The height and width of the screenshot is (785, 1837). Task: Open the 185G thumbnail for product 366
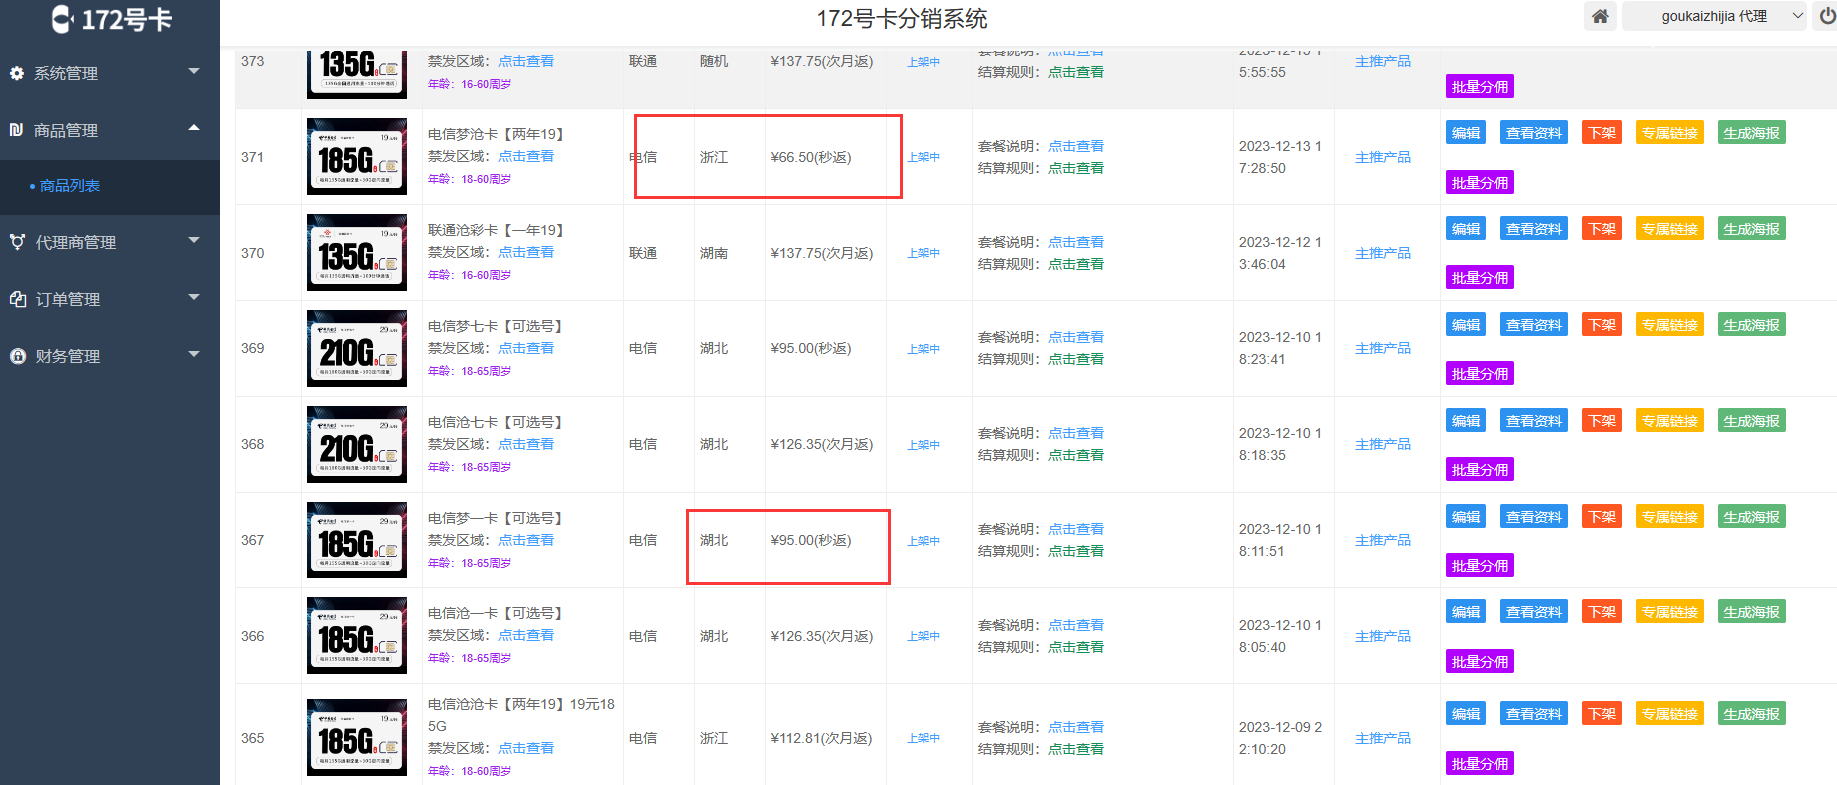pos(357,636)
